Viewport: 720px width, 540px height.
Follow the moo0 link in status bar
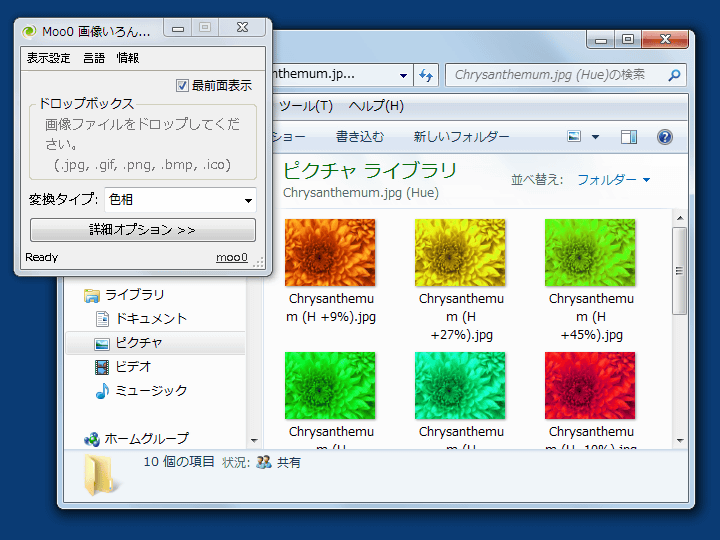tap(231, 257)
